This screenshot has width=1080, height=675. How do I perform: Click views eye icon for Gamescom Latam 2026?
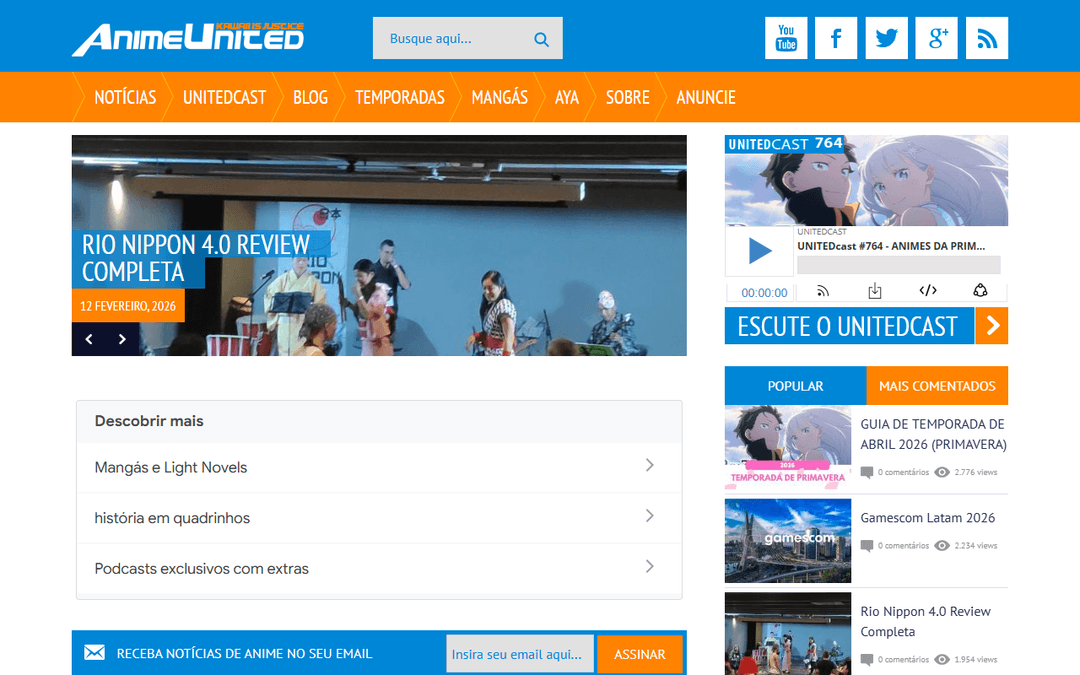click(x=942, y=546)
